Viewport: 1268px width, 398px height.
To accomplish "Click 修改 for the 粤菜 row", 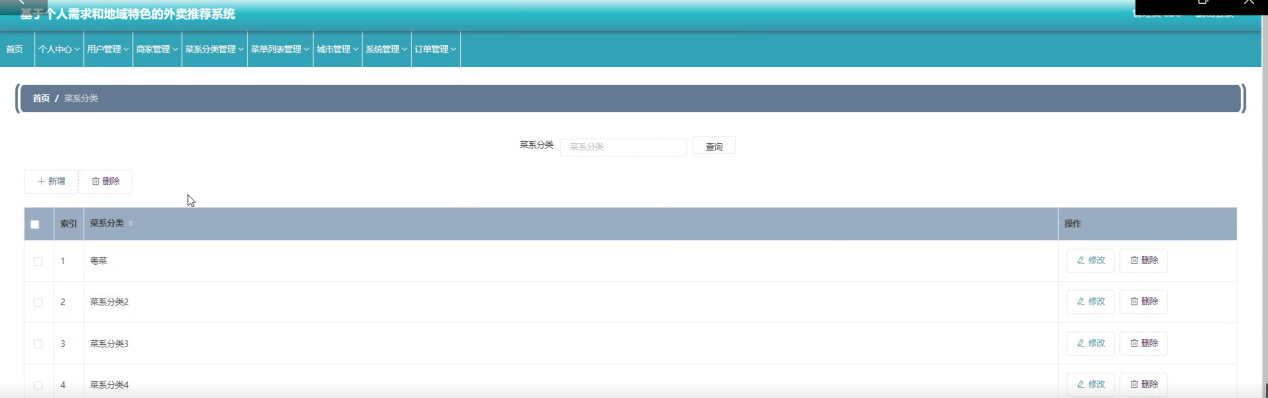I will click(x=1090, y=261).
